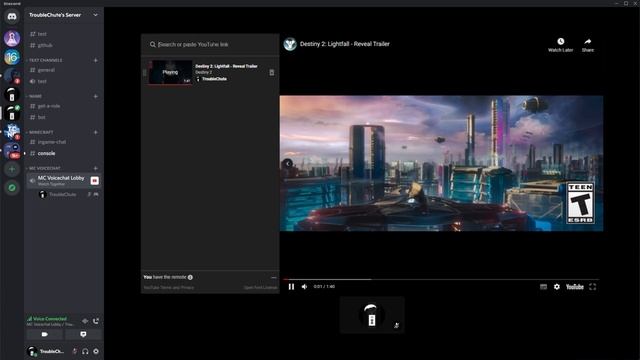Create channel in MINECRAFT category
The image size is (640, 360).
coord(96,132)
